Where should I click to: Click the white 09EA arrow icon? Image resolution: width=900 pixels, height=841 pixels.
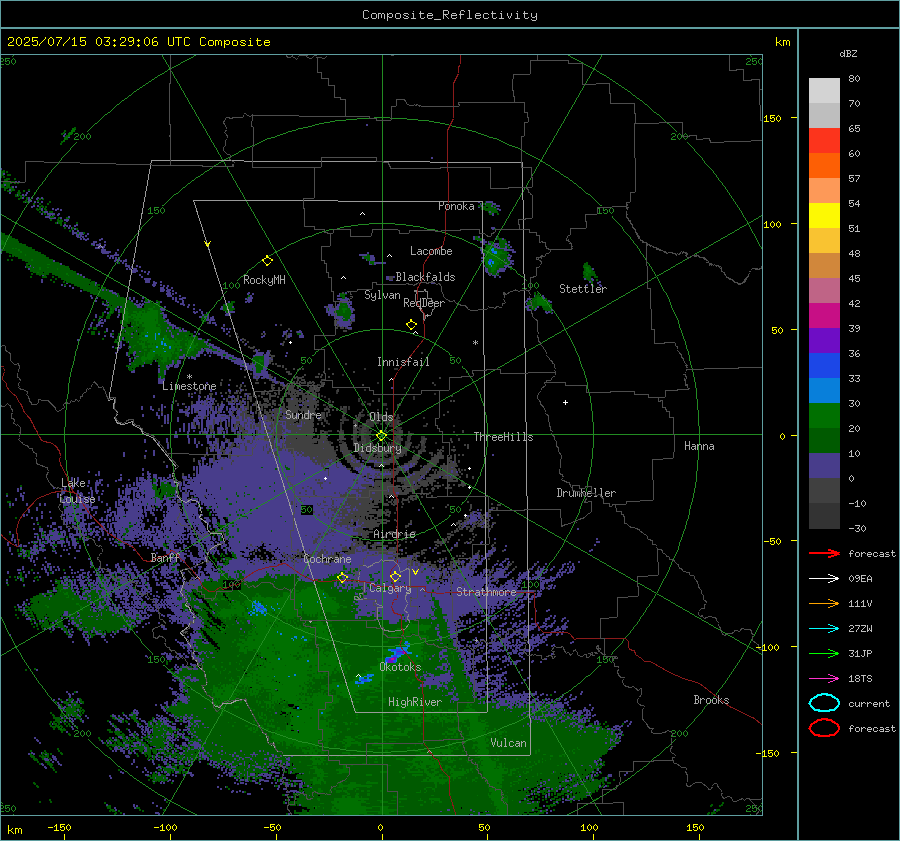[824, 579]
